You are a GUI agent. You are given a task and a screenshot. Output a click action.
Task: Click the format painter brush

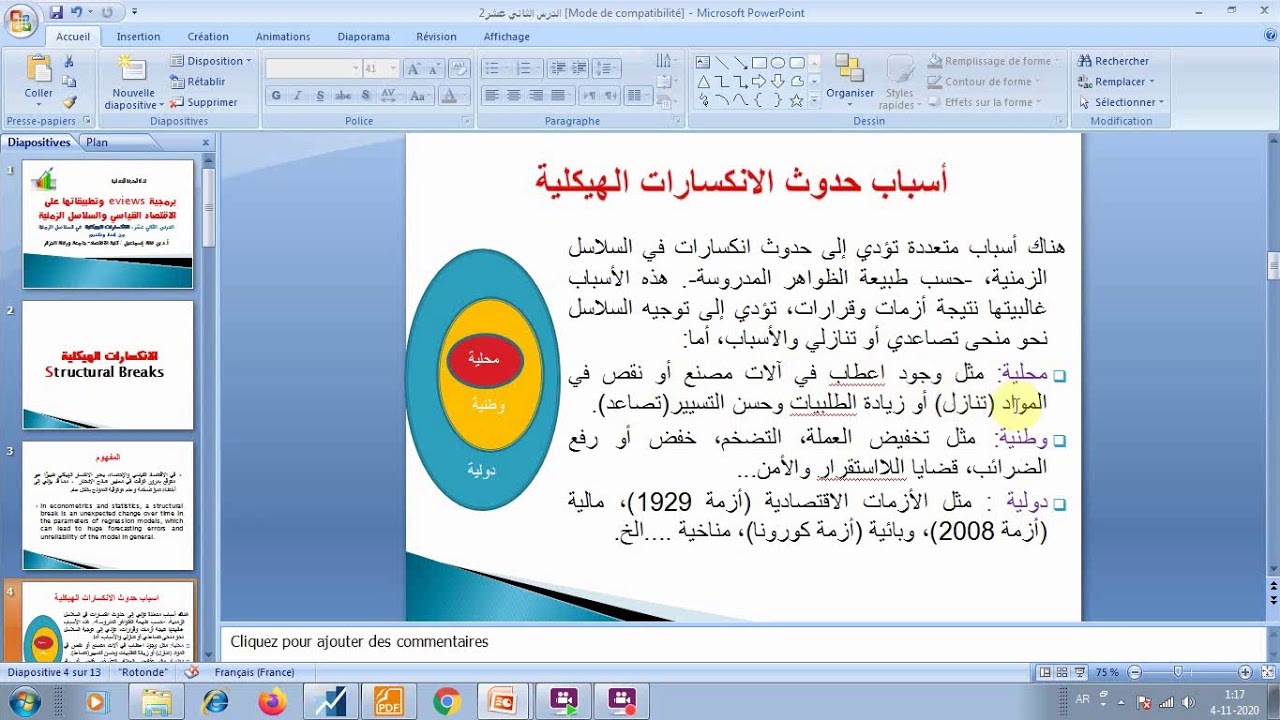(x=69, y=102)
